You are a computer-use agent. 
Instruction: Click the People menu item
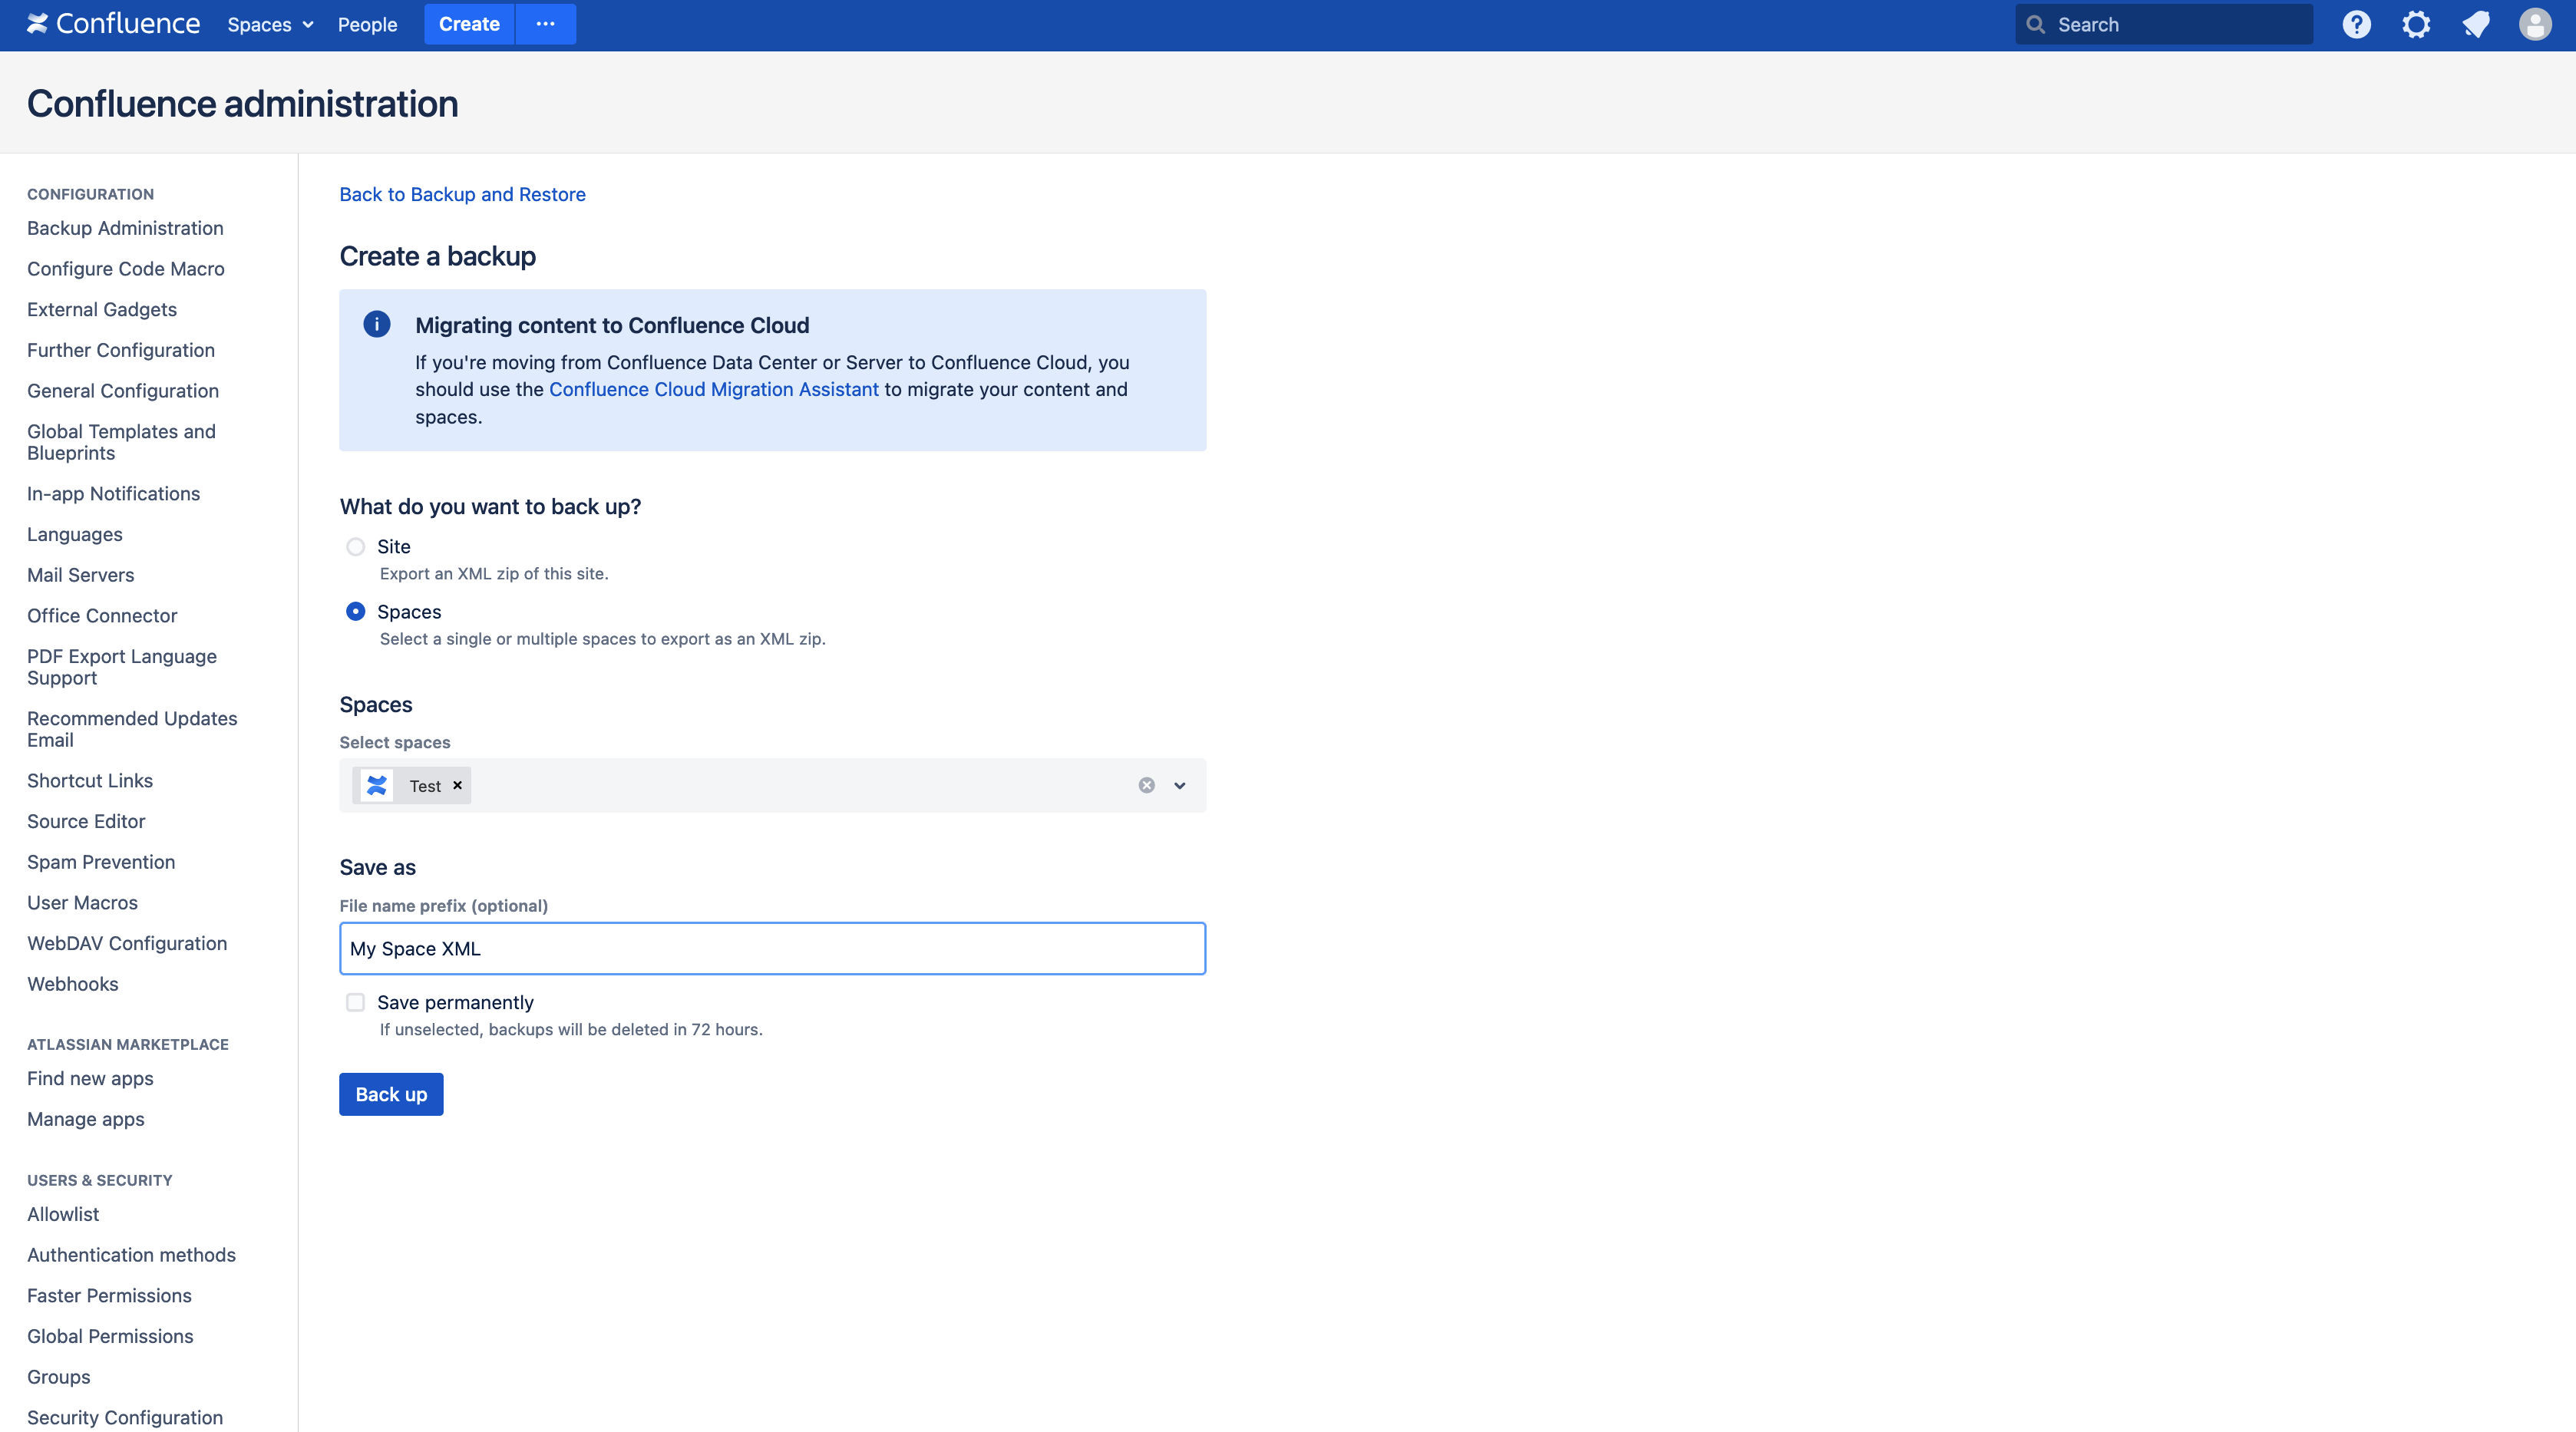click(367, 24)
